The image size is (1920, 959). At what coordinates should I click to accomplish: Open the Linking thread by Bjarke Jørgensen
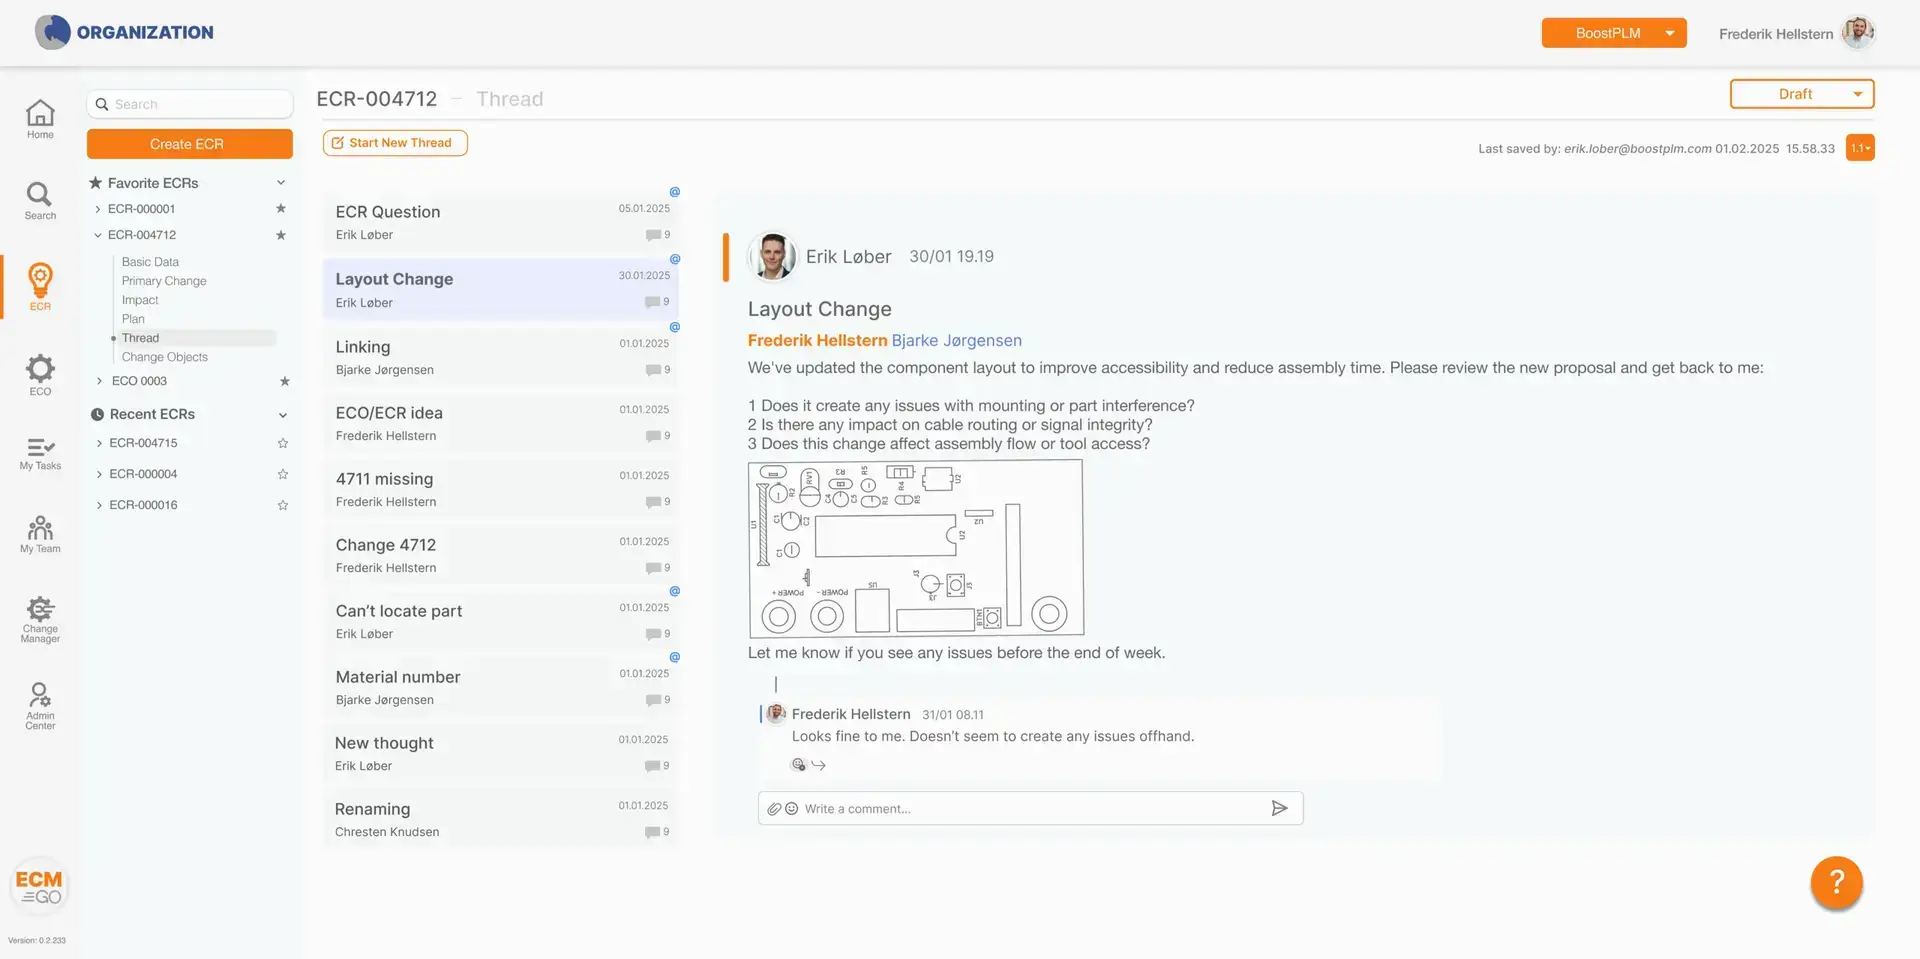coord(500,357)
